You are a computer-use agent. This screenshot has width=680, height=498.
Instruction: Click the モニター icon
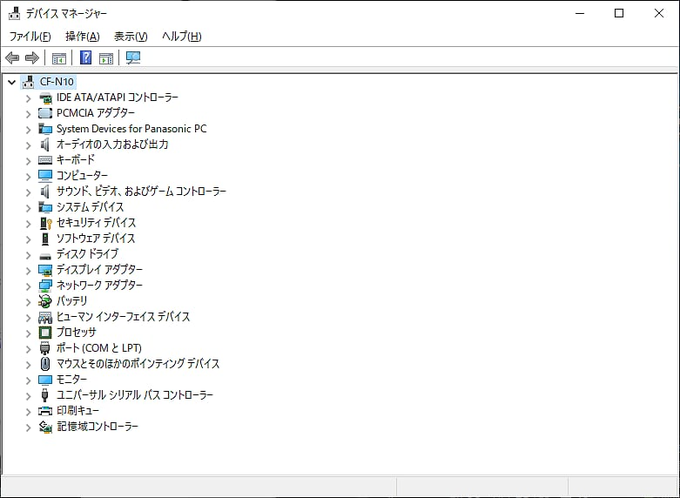click(x=45, y=380)
